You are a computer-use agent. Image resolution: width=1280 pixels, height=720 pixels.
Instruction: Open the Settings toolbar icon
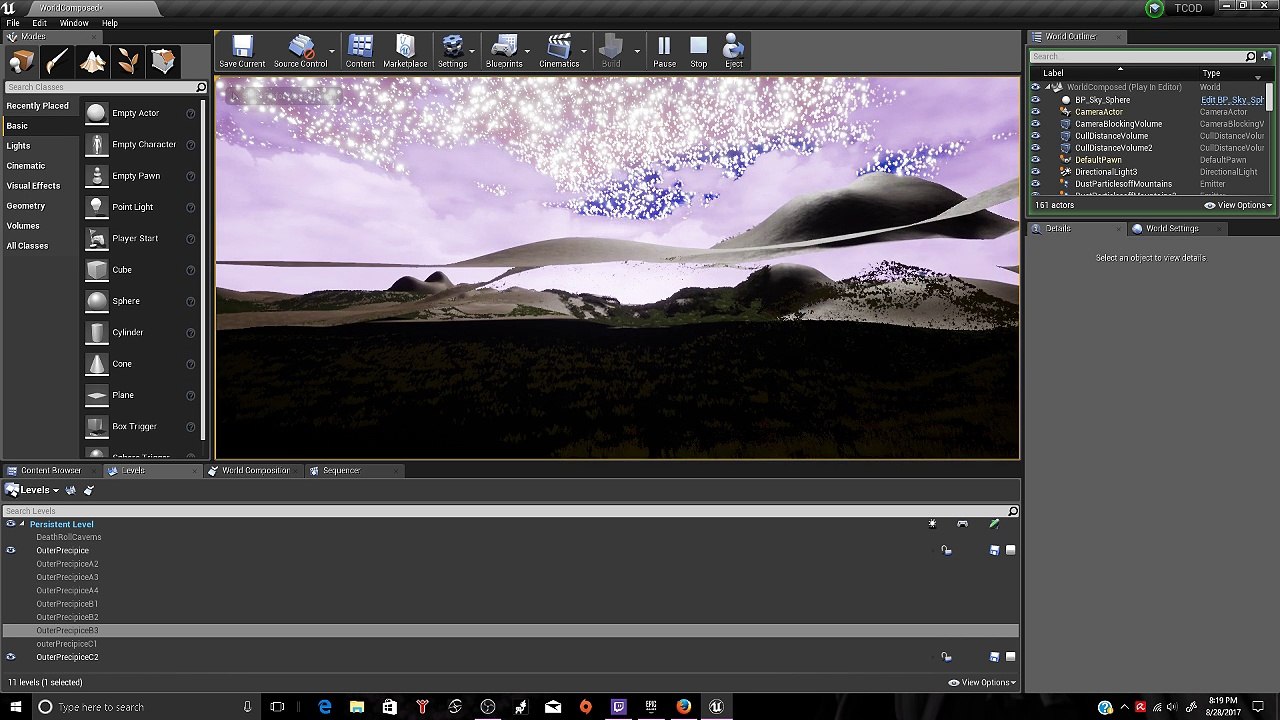(x=452, y=52)
